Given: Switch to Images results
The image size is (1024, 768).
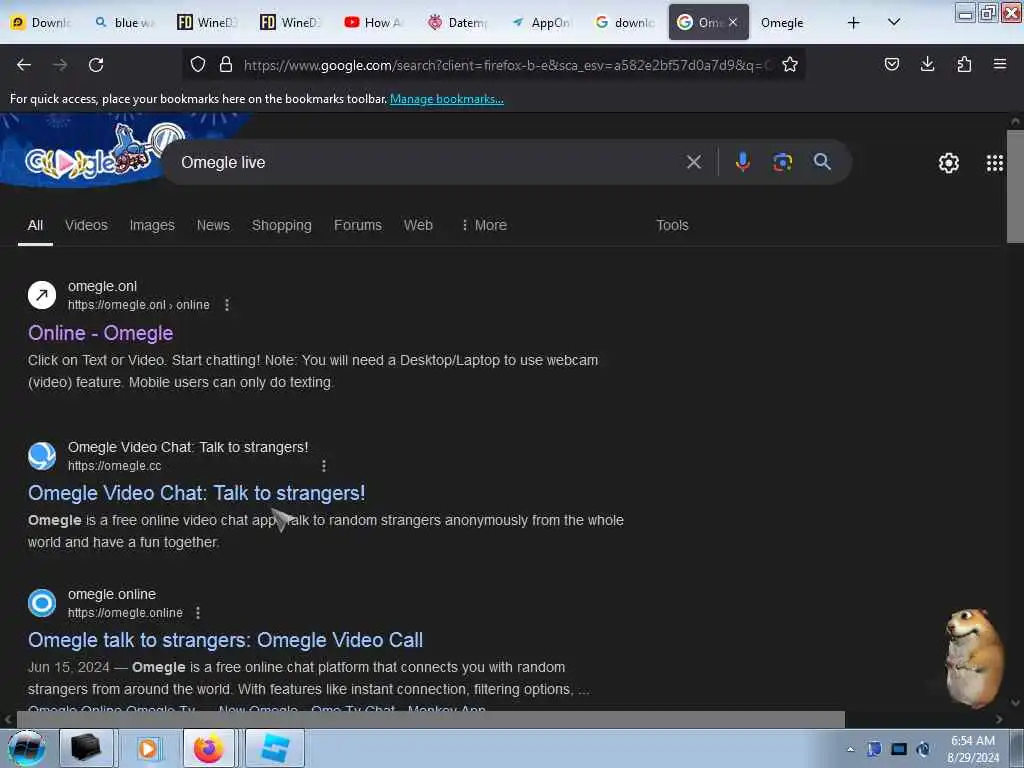Looking at the screenshot, I should coord(152,225).
